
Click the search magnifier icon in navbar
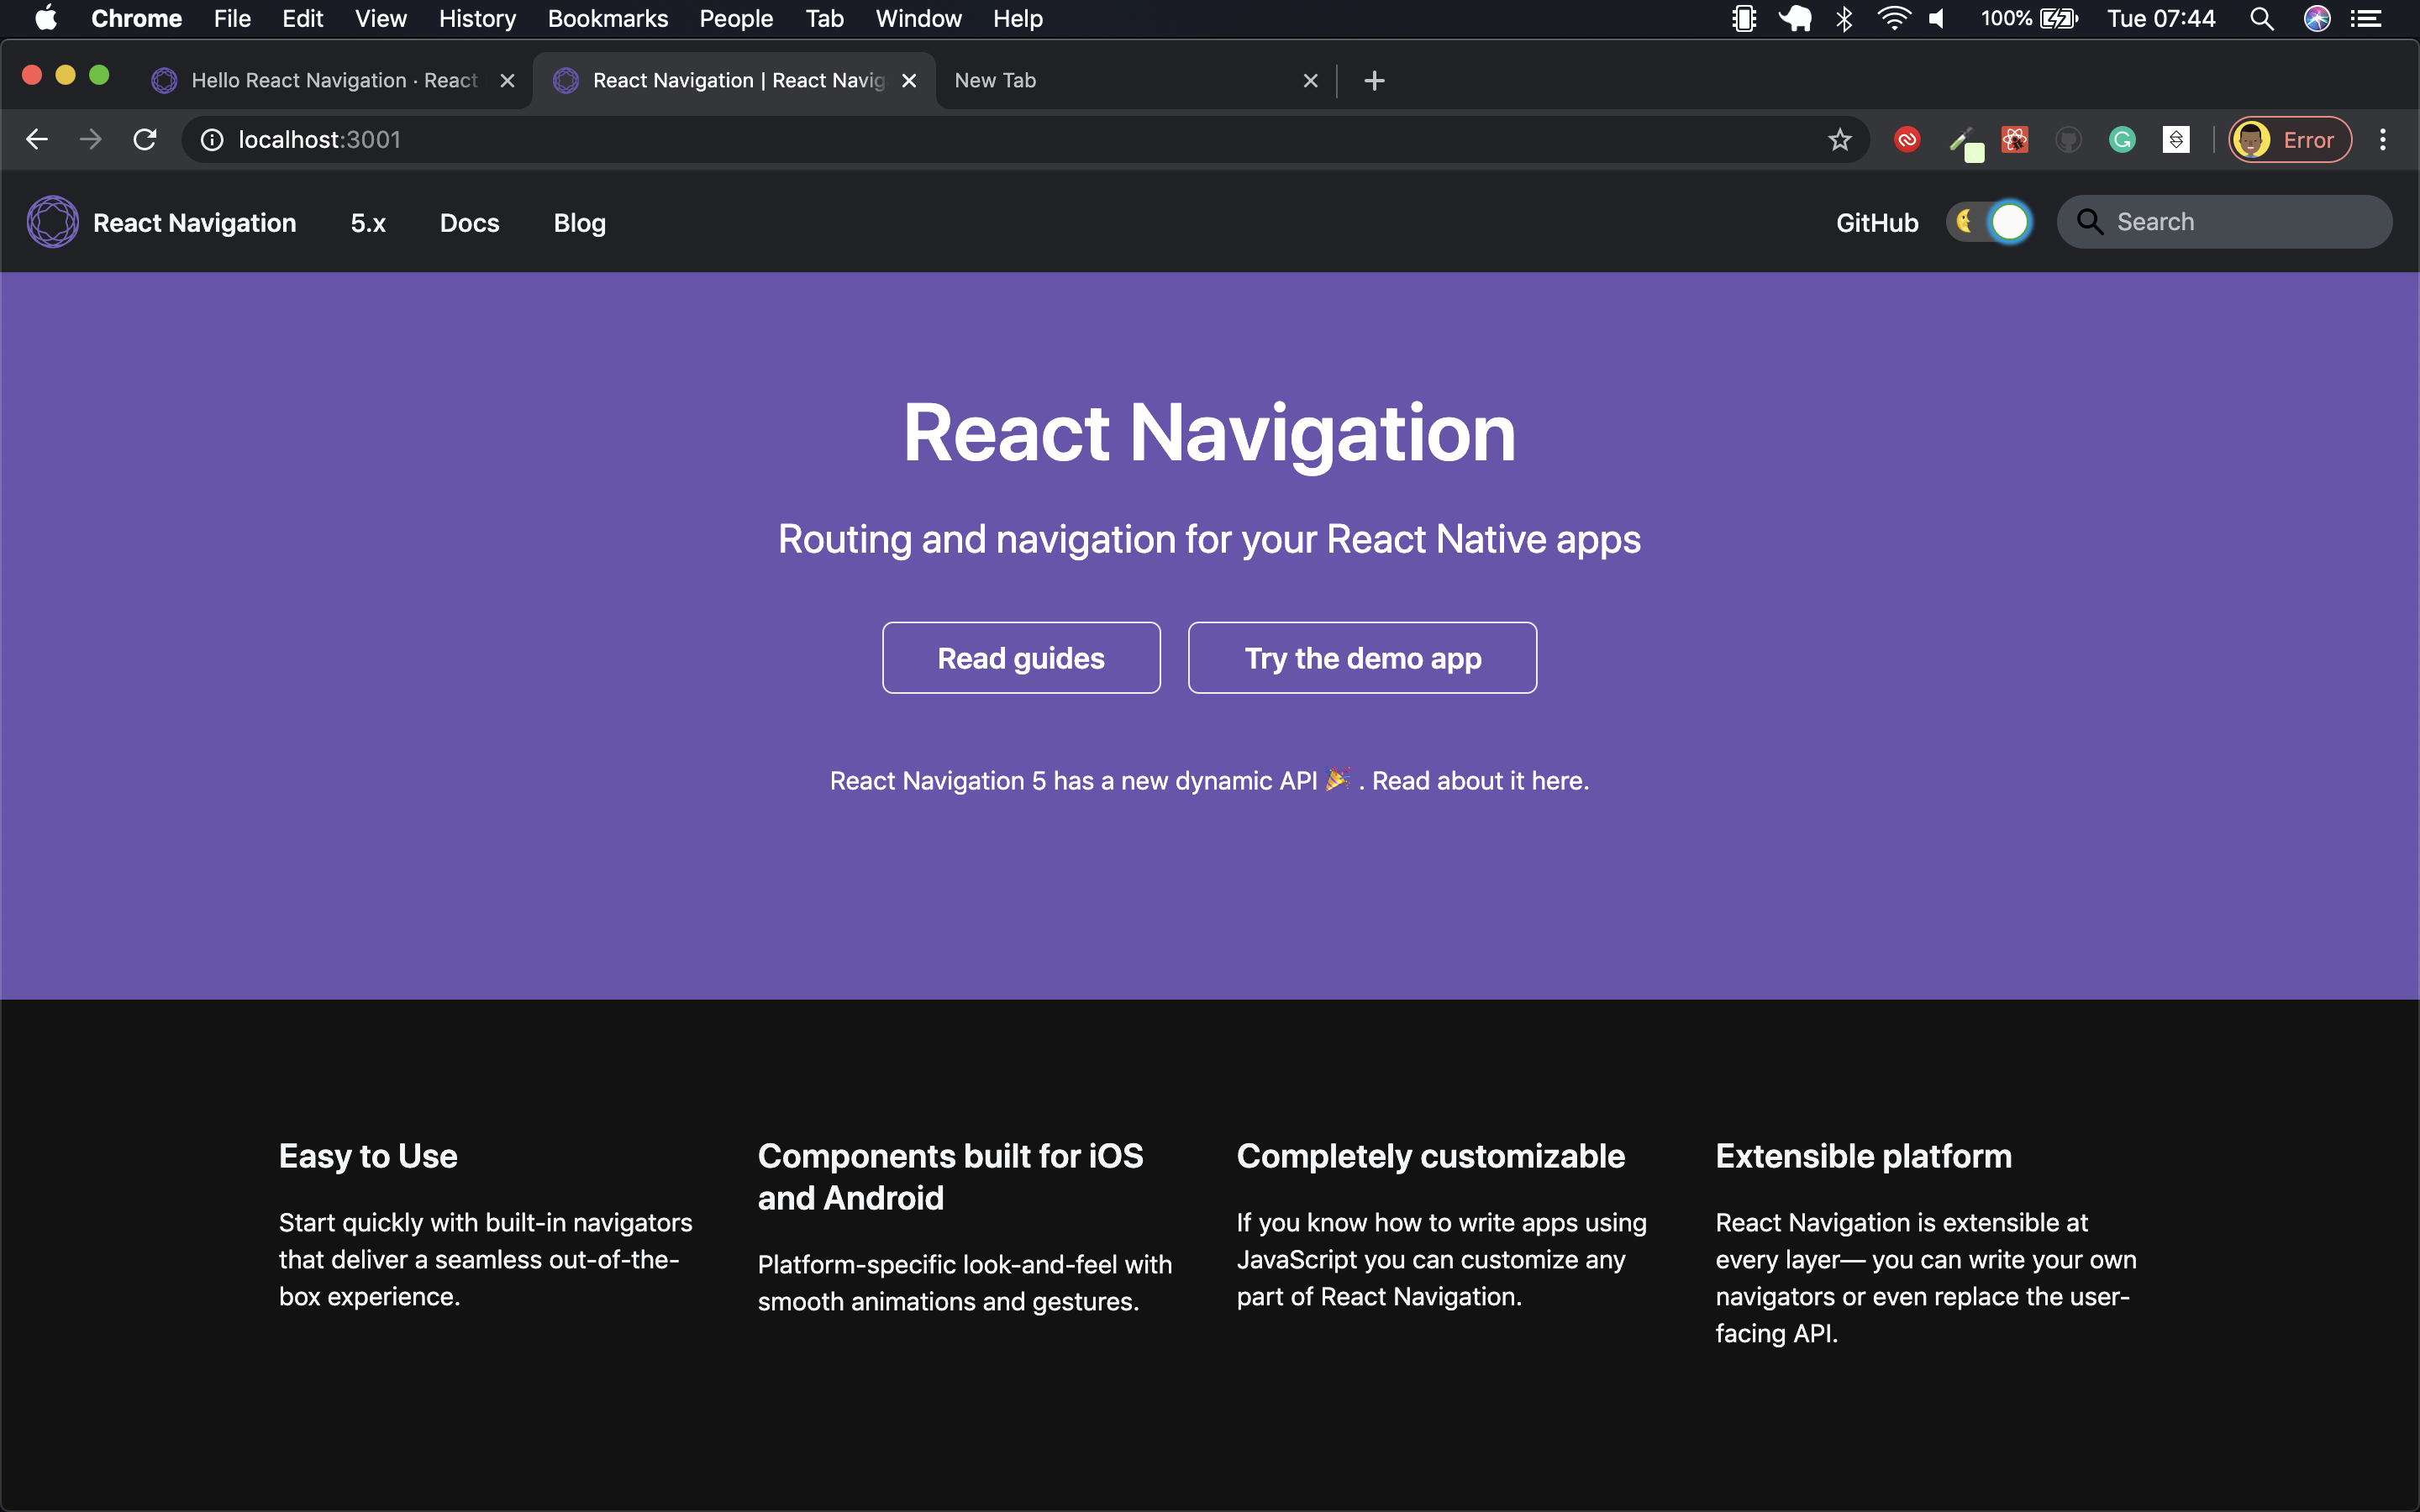pyautogui.click(x=2090, y=222)
